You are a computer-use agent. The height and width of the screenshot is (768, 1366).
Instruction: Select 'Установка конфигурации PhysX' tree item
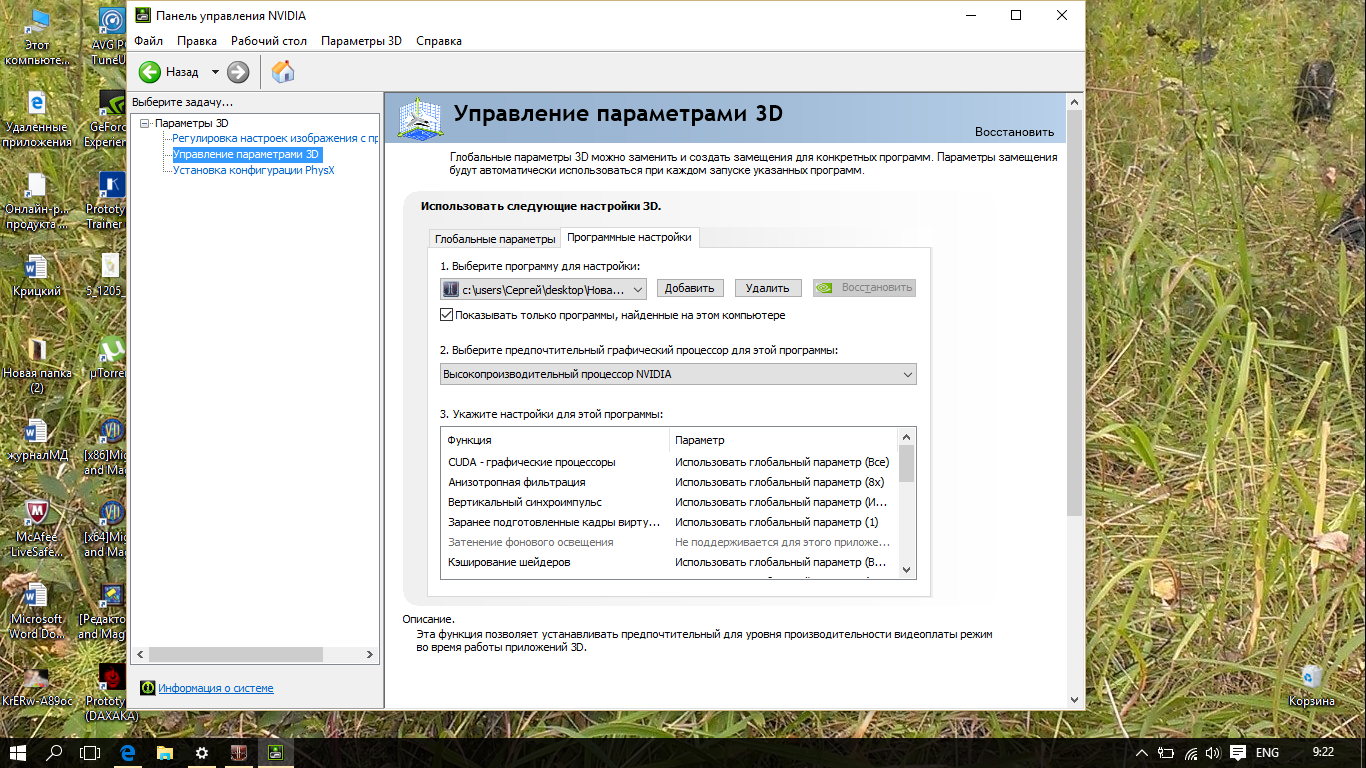[254, 170]
